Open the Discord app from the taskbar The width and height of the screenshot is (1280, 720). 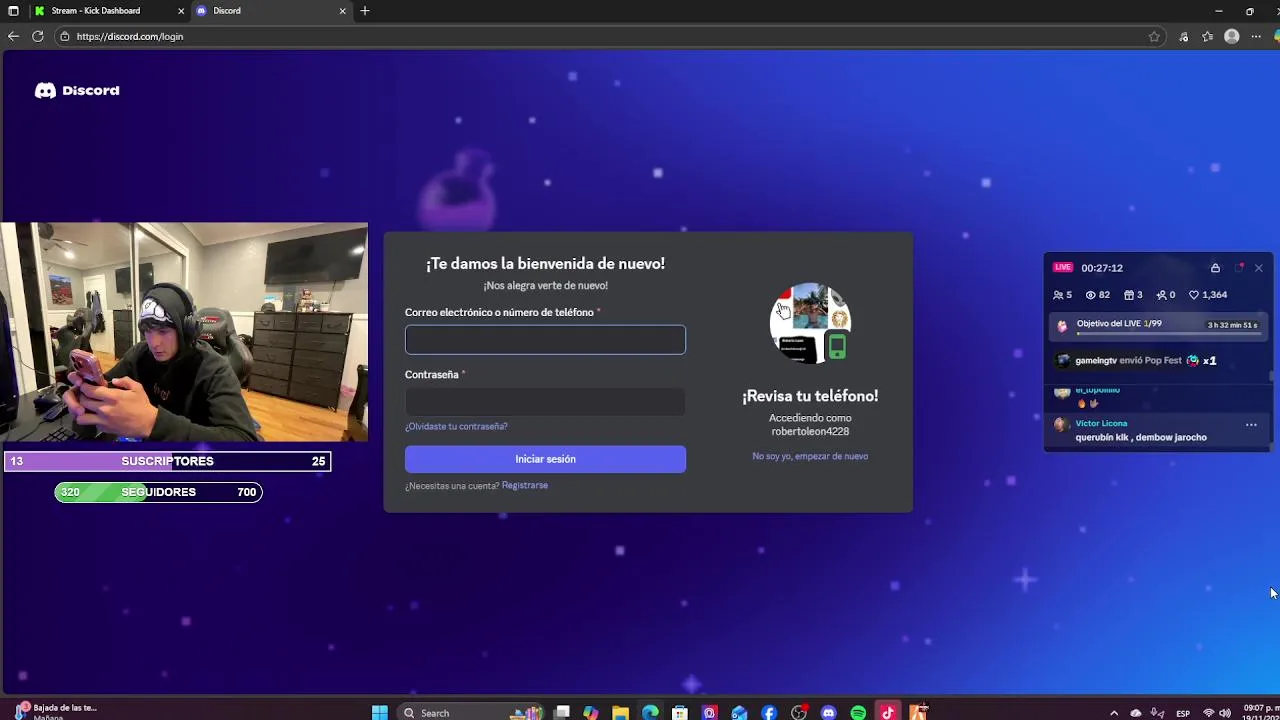click(x=828, y=712)
